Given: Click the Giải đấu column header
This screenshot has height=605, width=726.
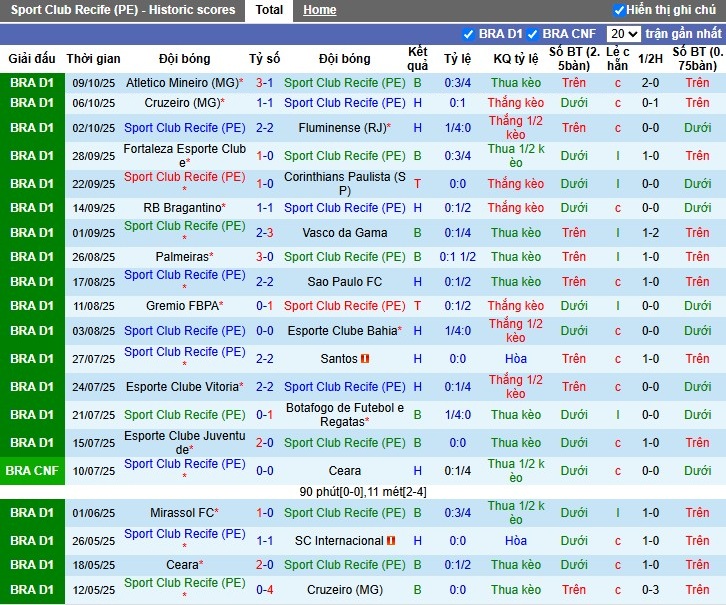Looking at the screenshot, I should pyautogui.click(x=32, y=59).
